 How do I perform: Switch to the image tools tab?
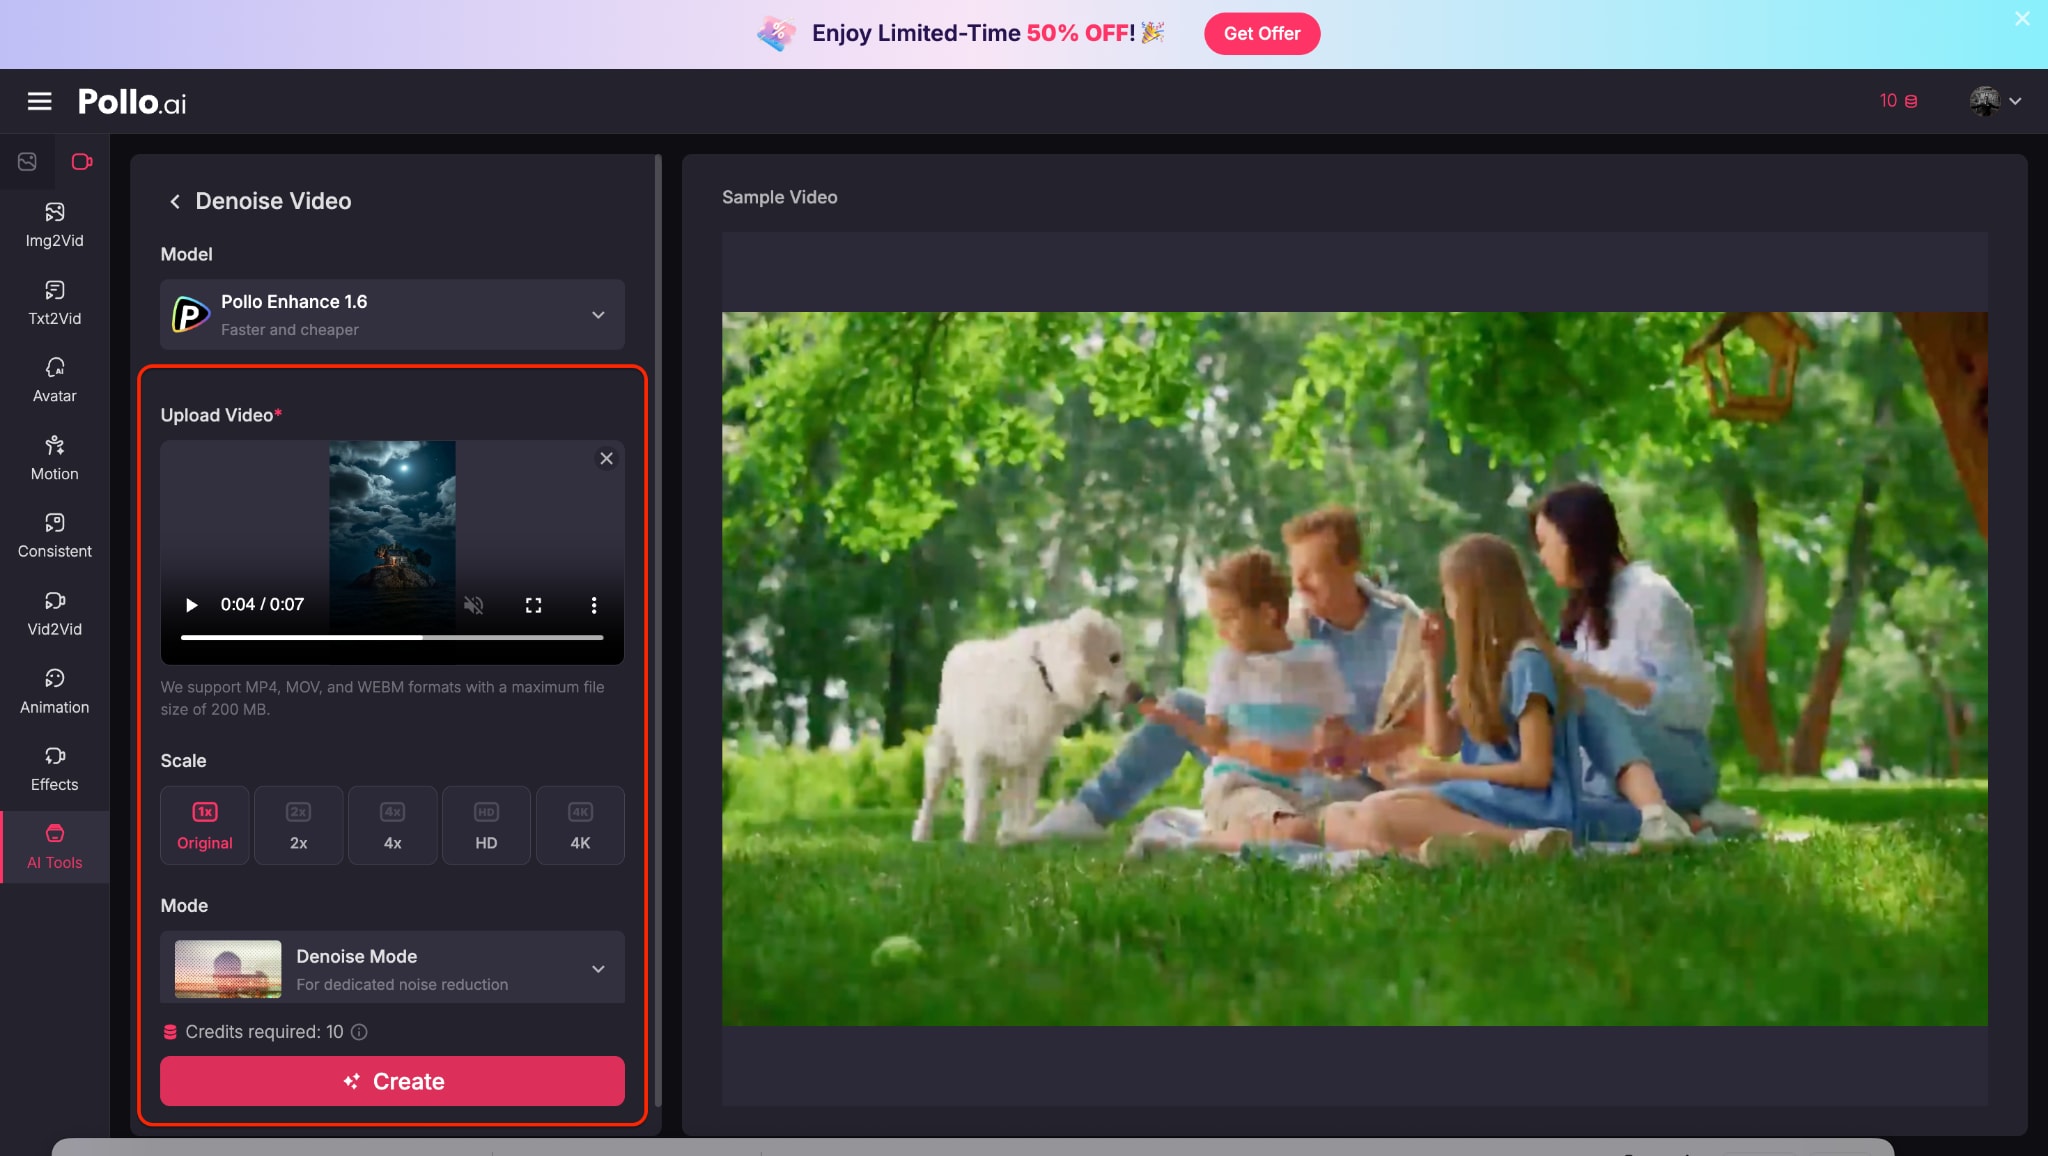pos(27,161)
